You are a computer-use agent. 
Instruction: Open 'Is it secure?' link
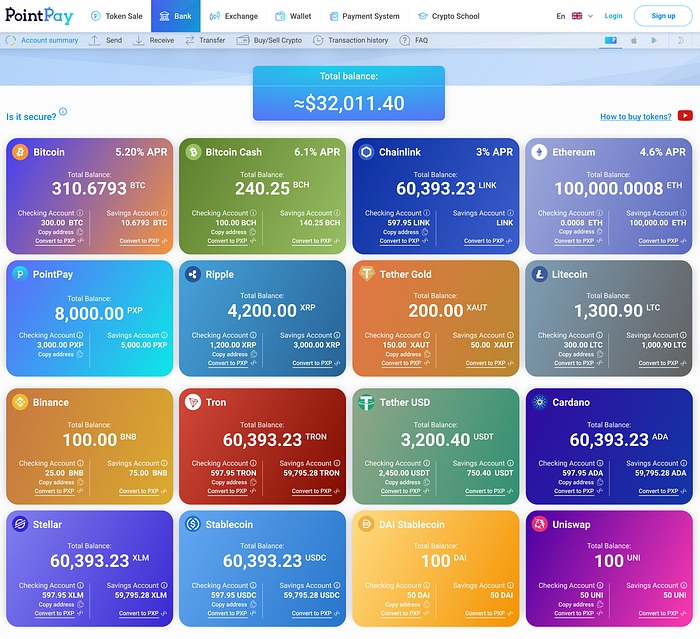[x=31, y=117]
